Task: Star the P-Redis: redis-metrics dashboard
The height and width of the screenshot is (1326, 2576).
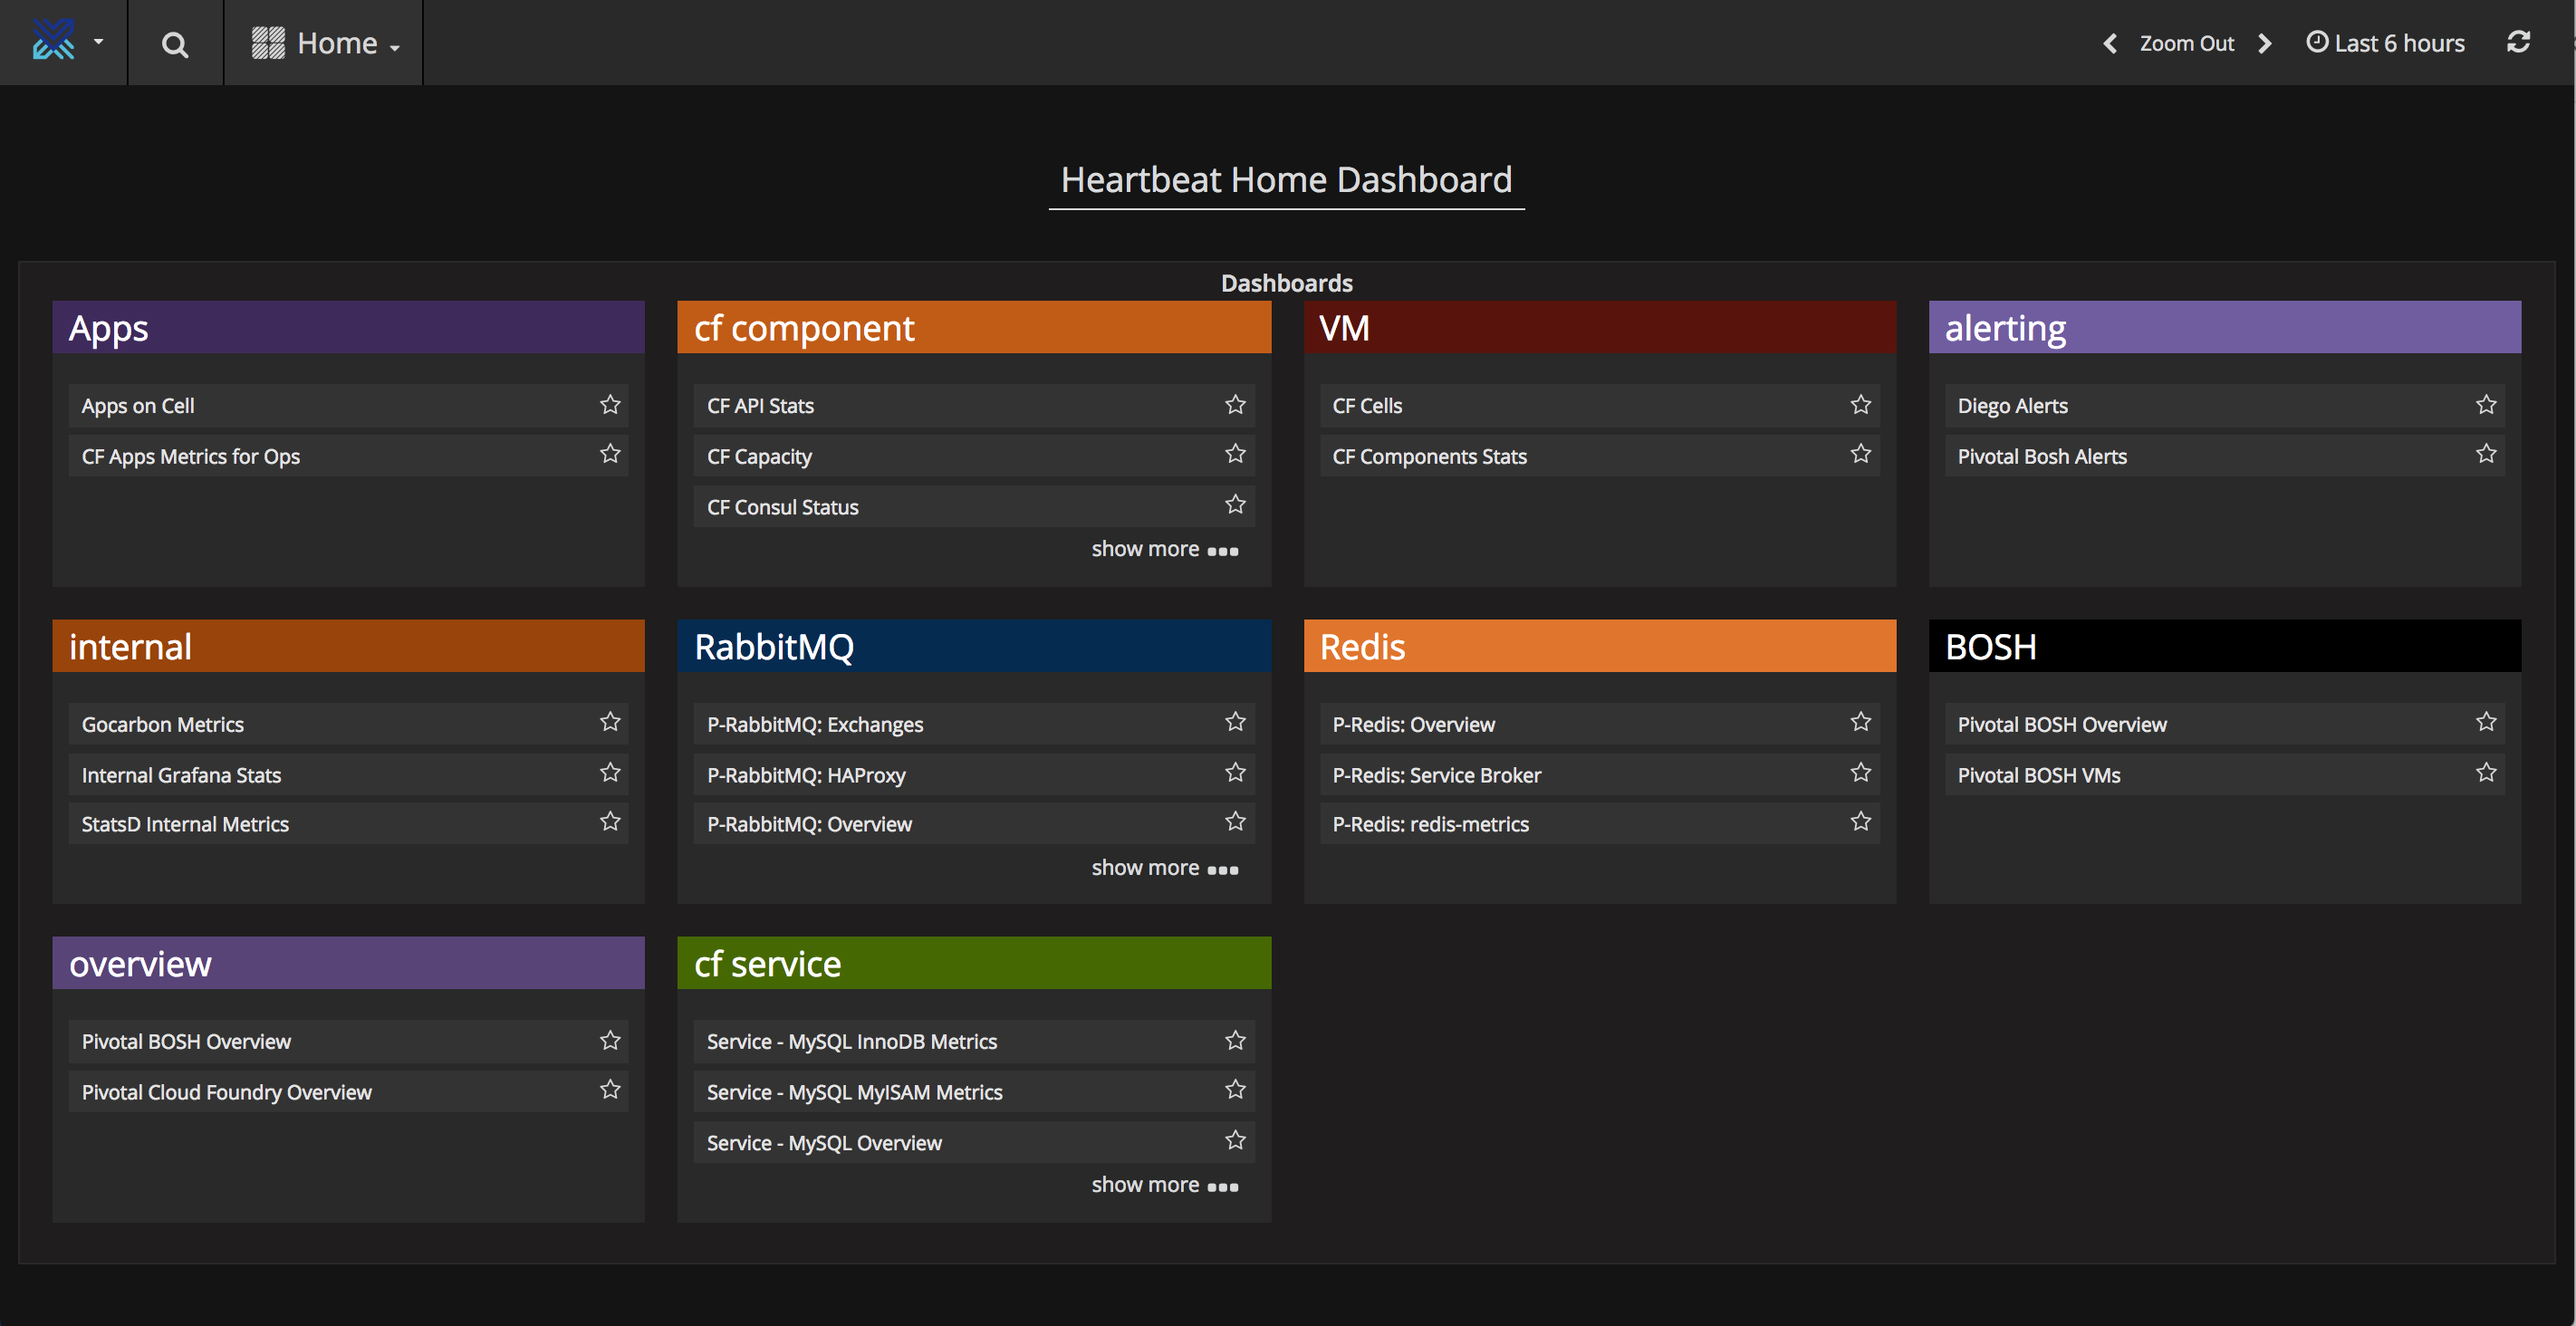Action: click(x=1861, y=822)
